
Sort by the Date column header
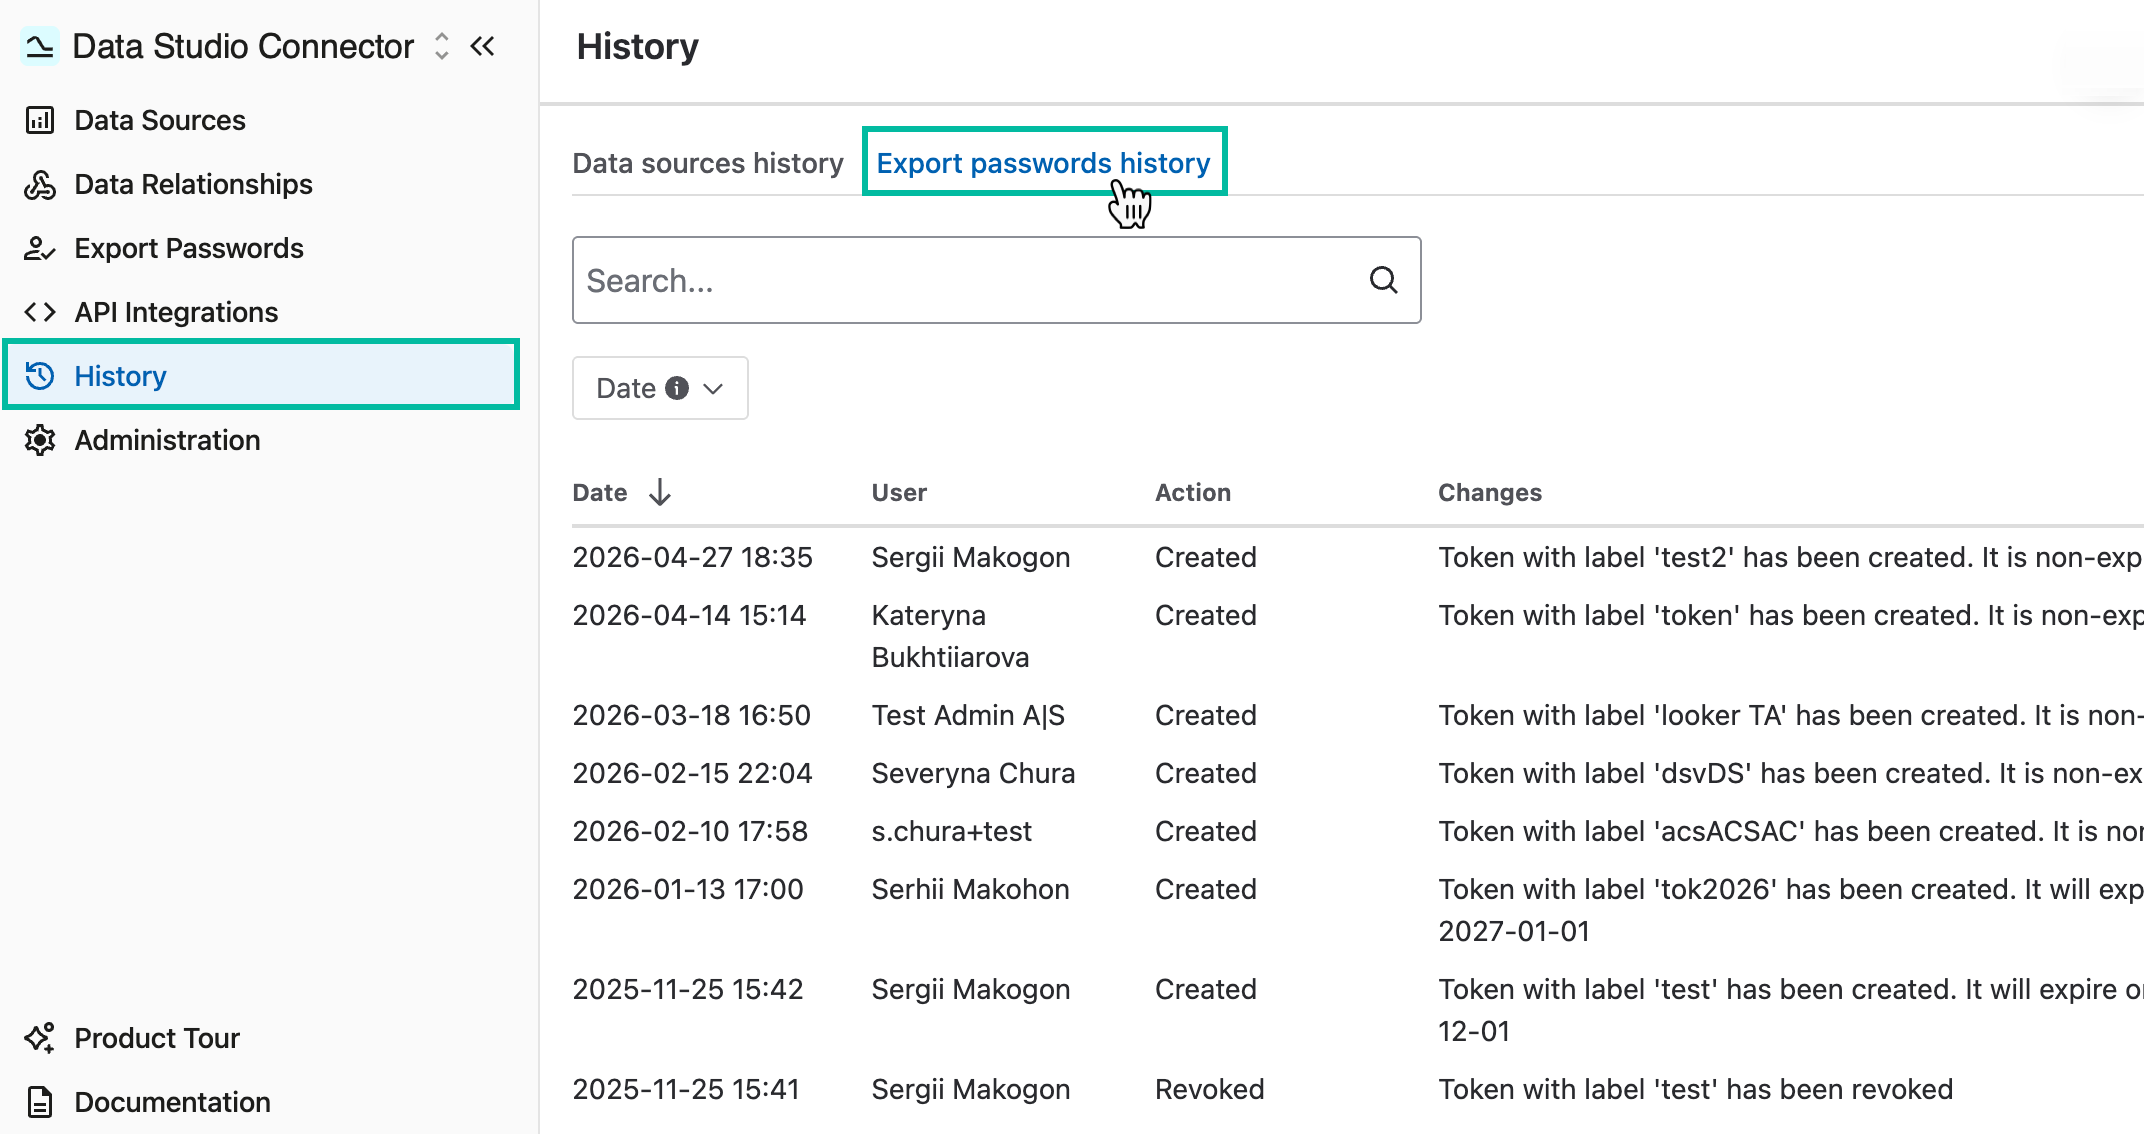600,492
